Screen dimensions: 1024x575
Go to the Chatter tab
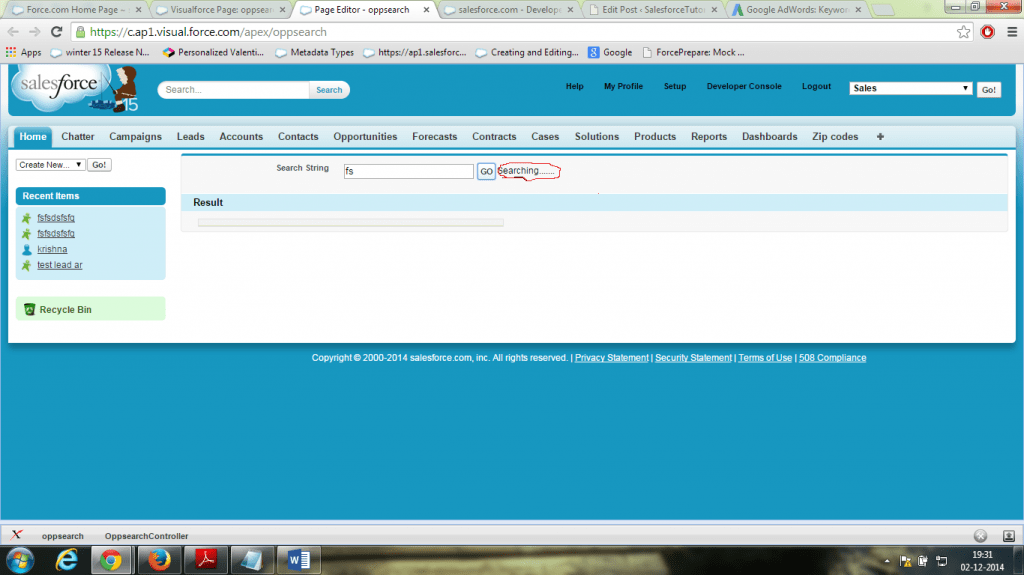78,137
